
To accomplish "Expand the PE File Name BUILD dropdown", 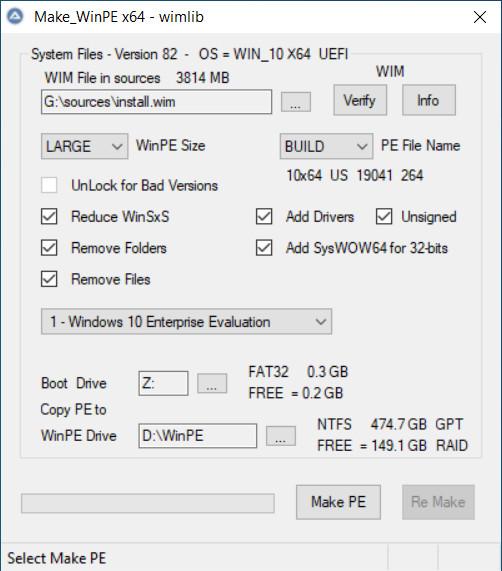I will click(326, 146).
